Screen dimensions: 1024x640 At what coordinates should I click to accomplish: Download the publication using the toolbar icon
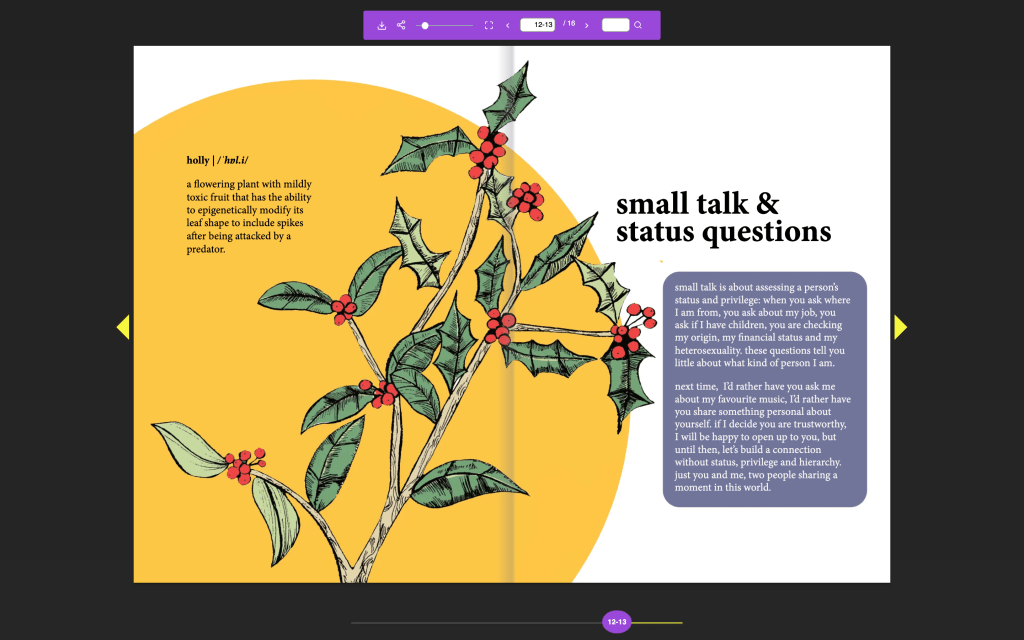(382, 25)
